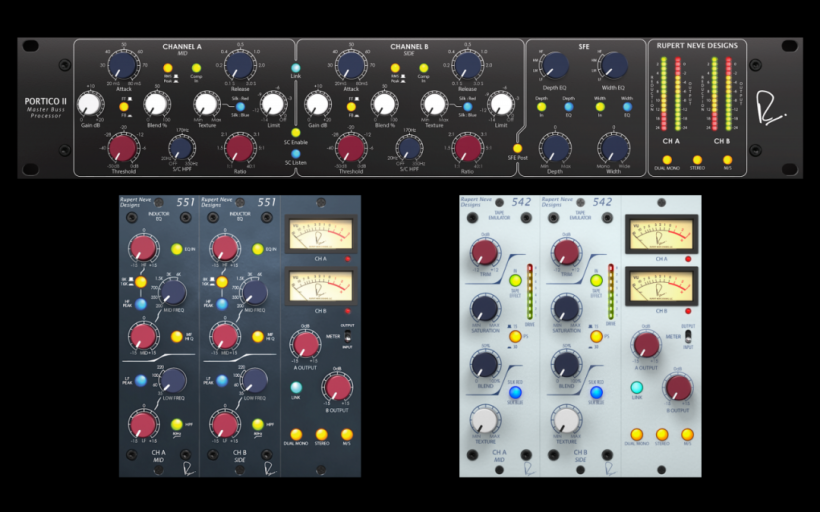
Task: Toggle EQ In on 551 CH B
Action: [258, 249]
